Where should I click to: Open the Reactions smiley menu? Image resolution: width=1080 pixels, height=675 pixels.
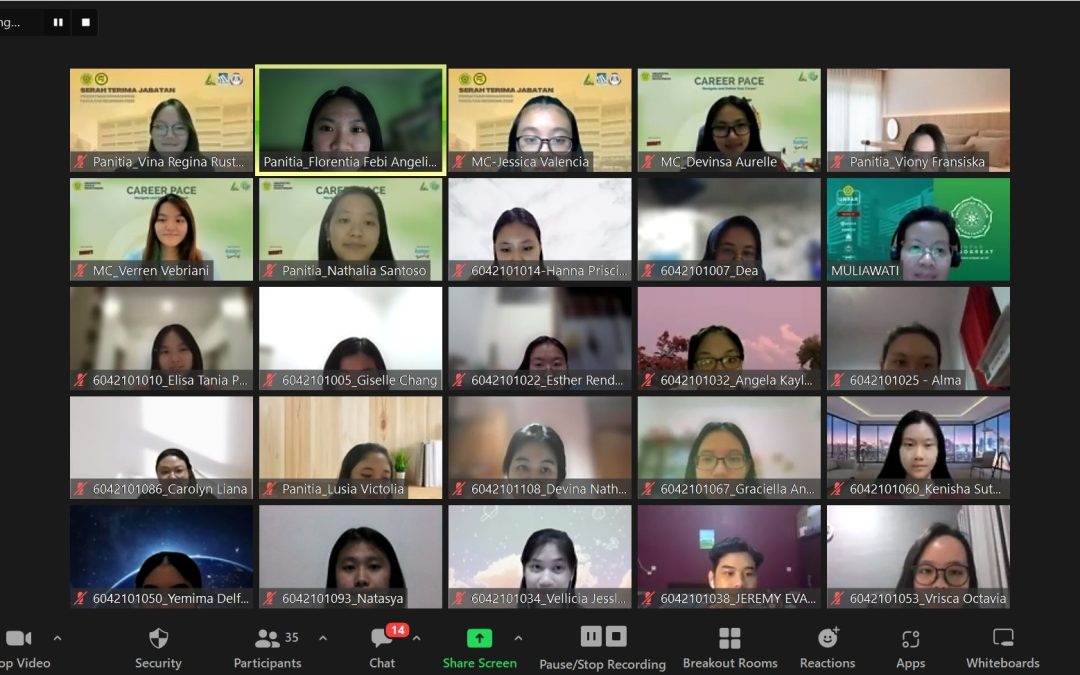(x=827, y=638)
